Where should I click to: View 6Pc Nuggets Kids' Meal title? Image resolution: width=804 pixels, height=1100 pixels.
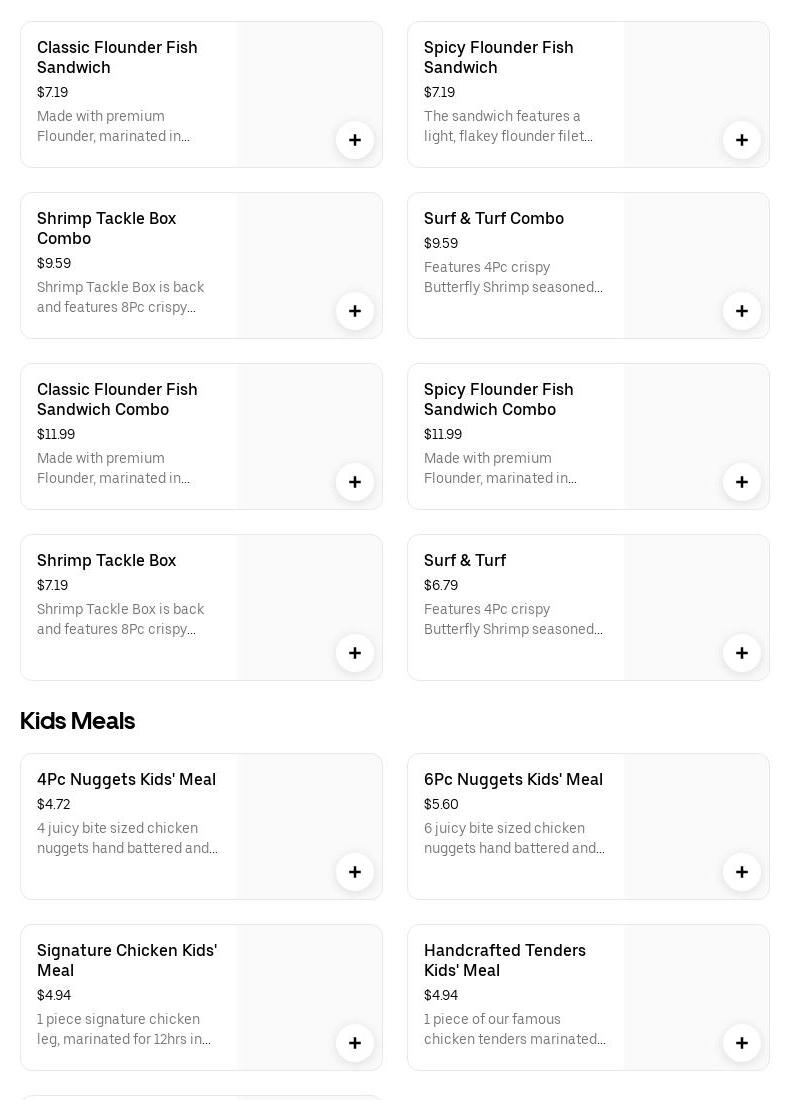[513, 779]
